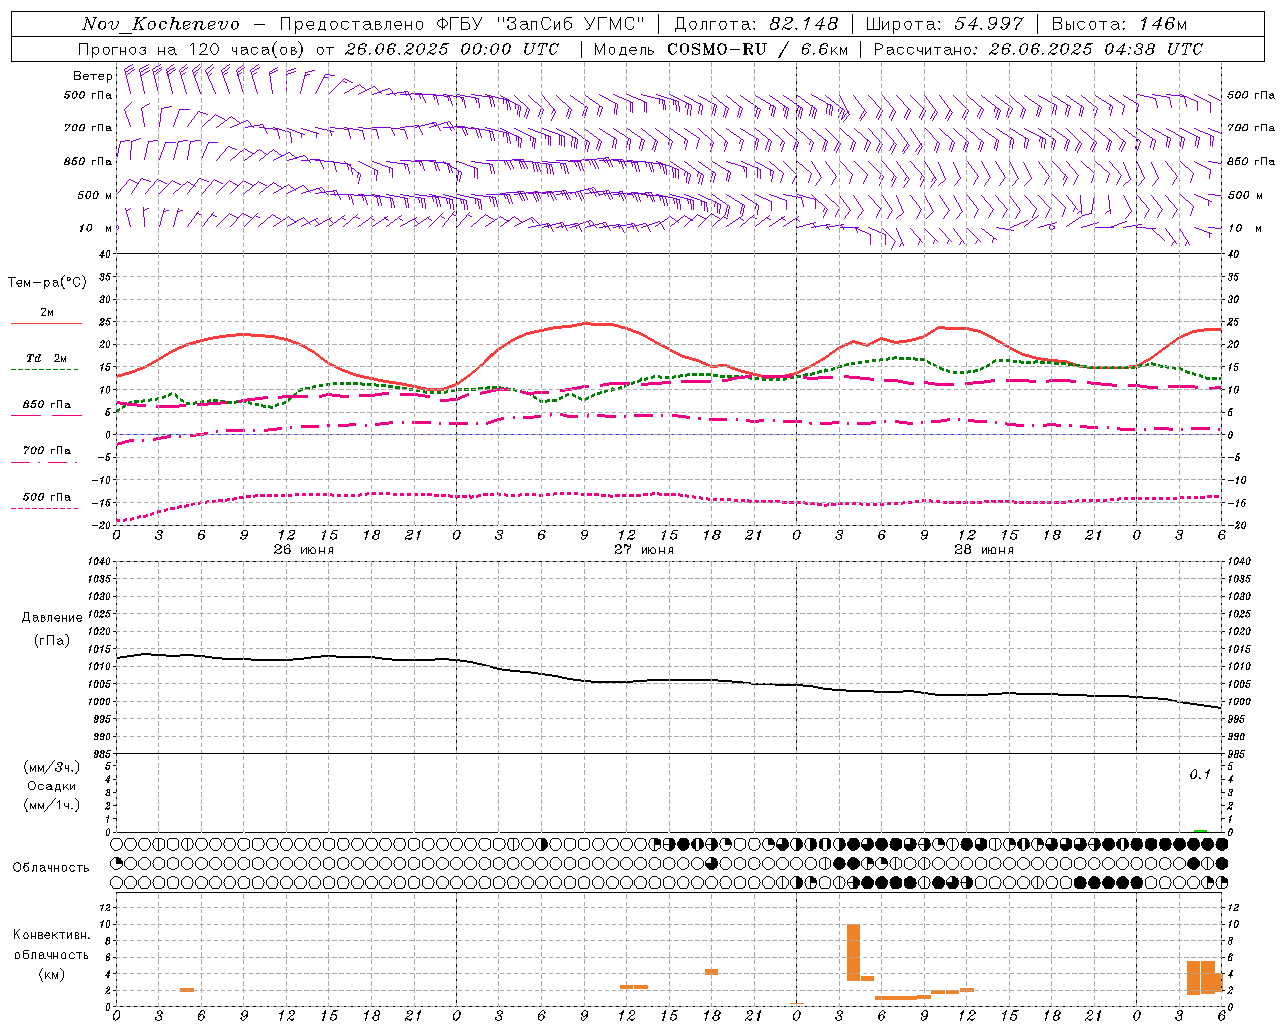
Task: Click the 0.1 precipitation amount value
Action: coord(1200,775)
